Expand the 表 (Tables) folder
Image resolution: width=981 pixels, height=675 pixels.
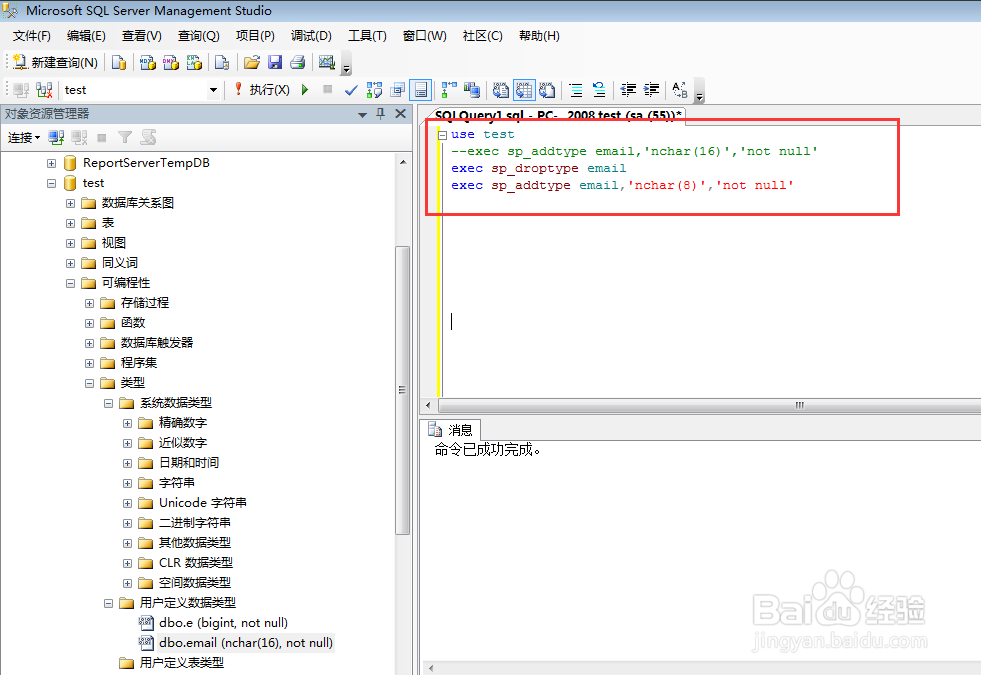(71, 223)
